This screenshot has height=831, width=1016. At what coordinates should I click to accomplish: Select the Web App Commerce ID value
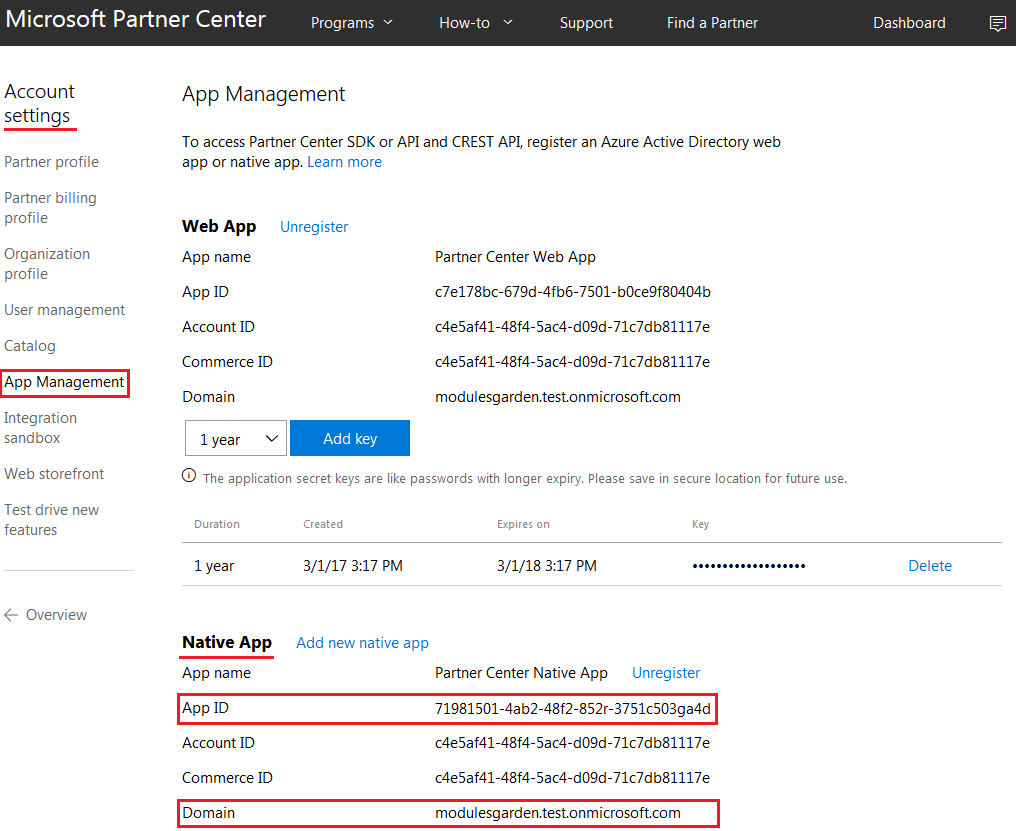[x=572, y=362]
